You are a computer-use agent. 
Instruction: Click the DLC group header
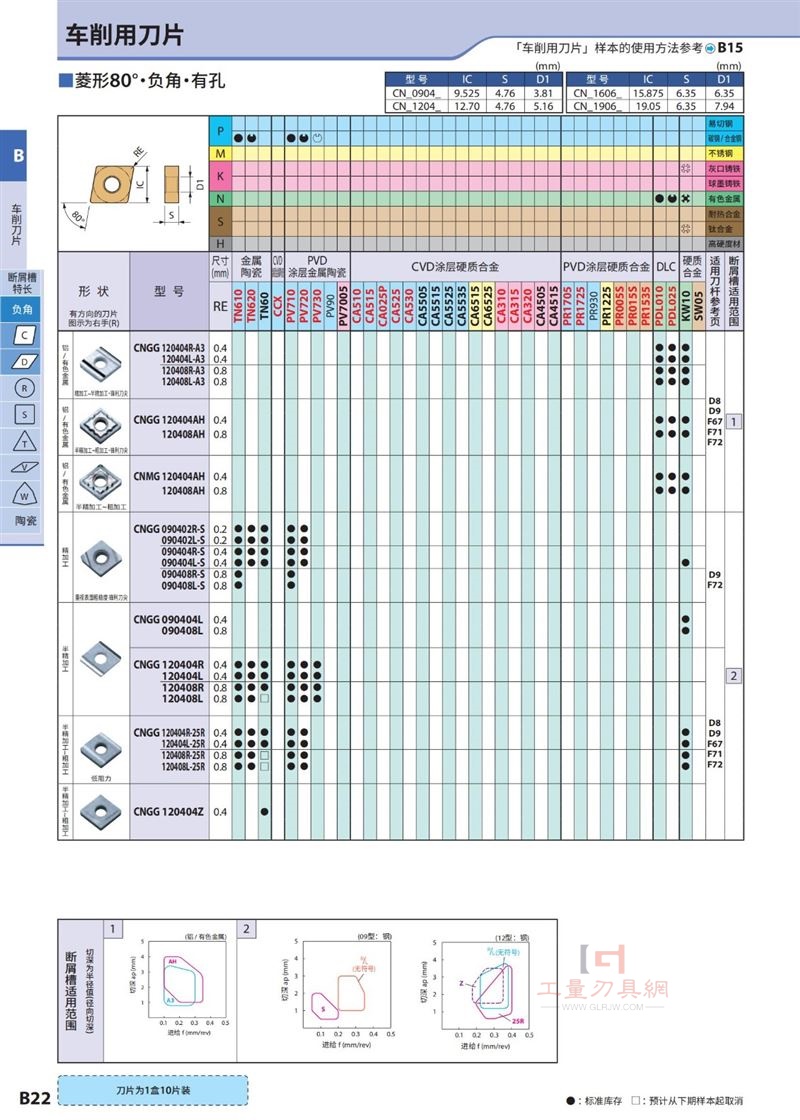click(x=666, y=266)
